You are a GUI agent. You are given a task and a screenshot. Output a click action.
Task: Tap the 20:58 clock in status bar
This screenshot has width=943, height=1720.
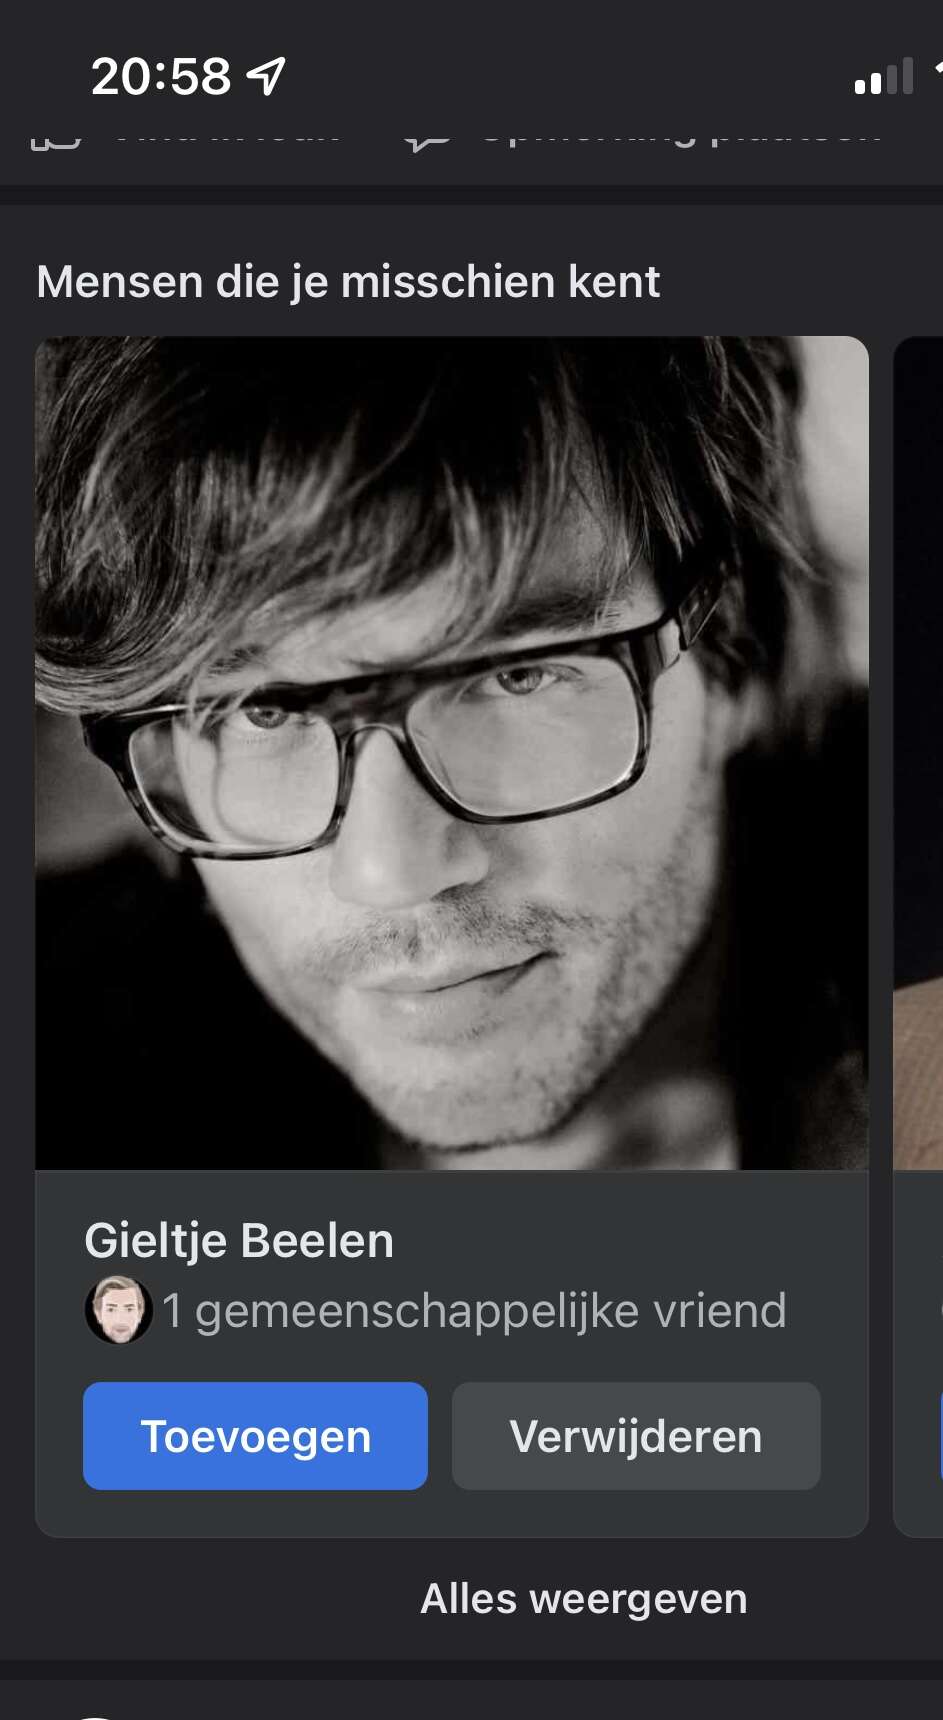pos(161,76)
